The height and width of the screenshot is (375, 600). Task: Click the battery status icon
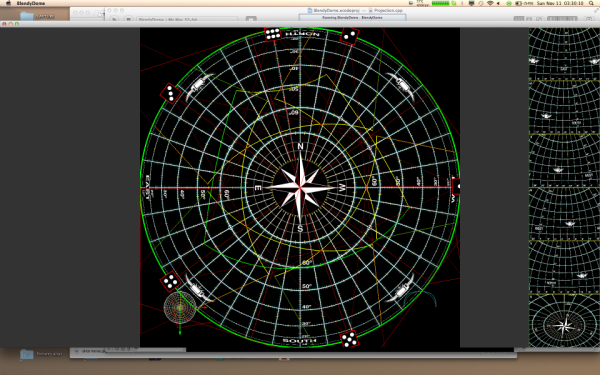click(518, 3)
